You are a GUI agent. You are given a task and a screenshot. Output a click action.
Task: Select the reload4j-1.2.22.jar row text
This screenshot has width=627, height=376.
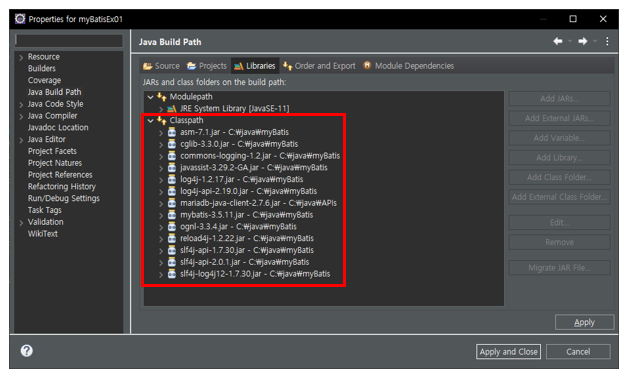tap(247, 238)
